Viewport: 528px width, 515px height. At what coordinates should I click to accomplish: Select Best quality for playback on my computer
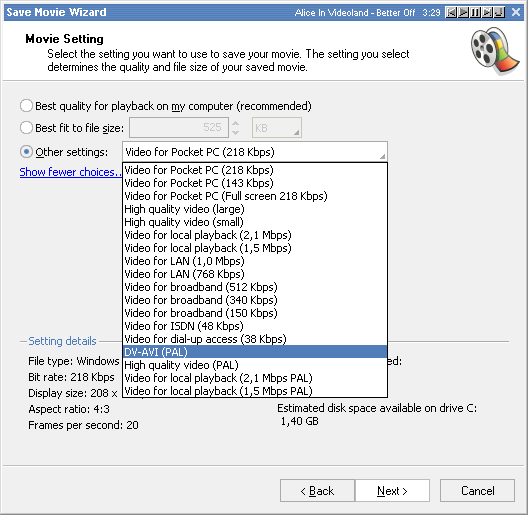(x=26, y=106)
